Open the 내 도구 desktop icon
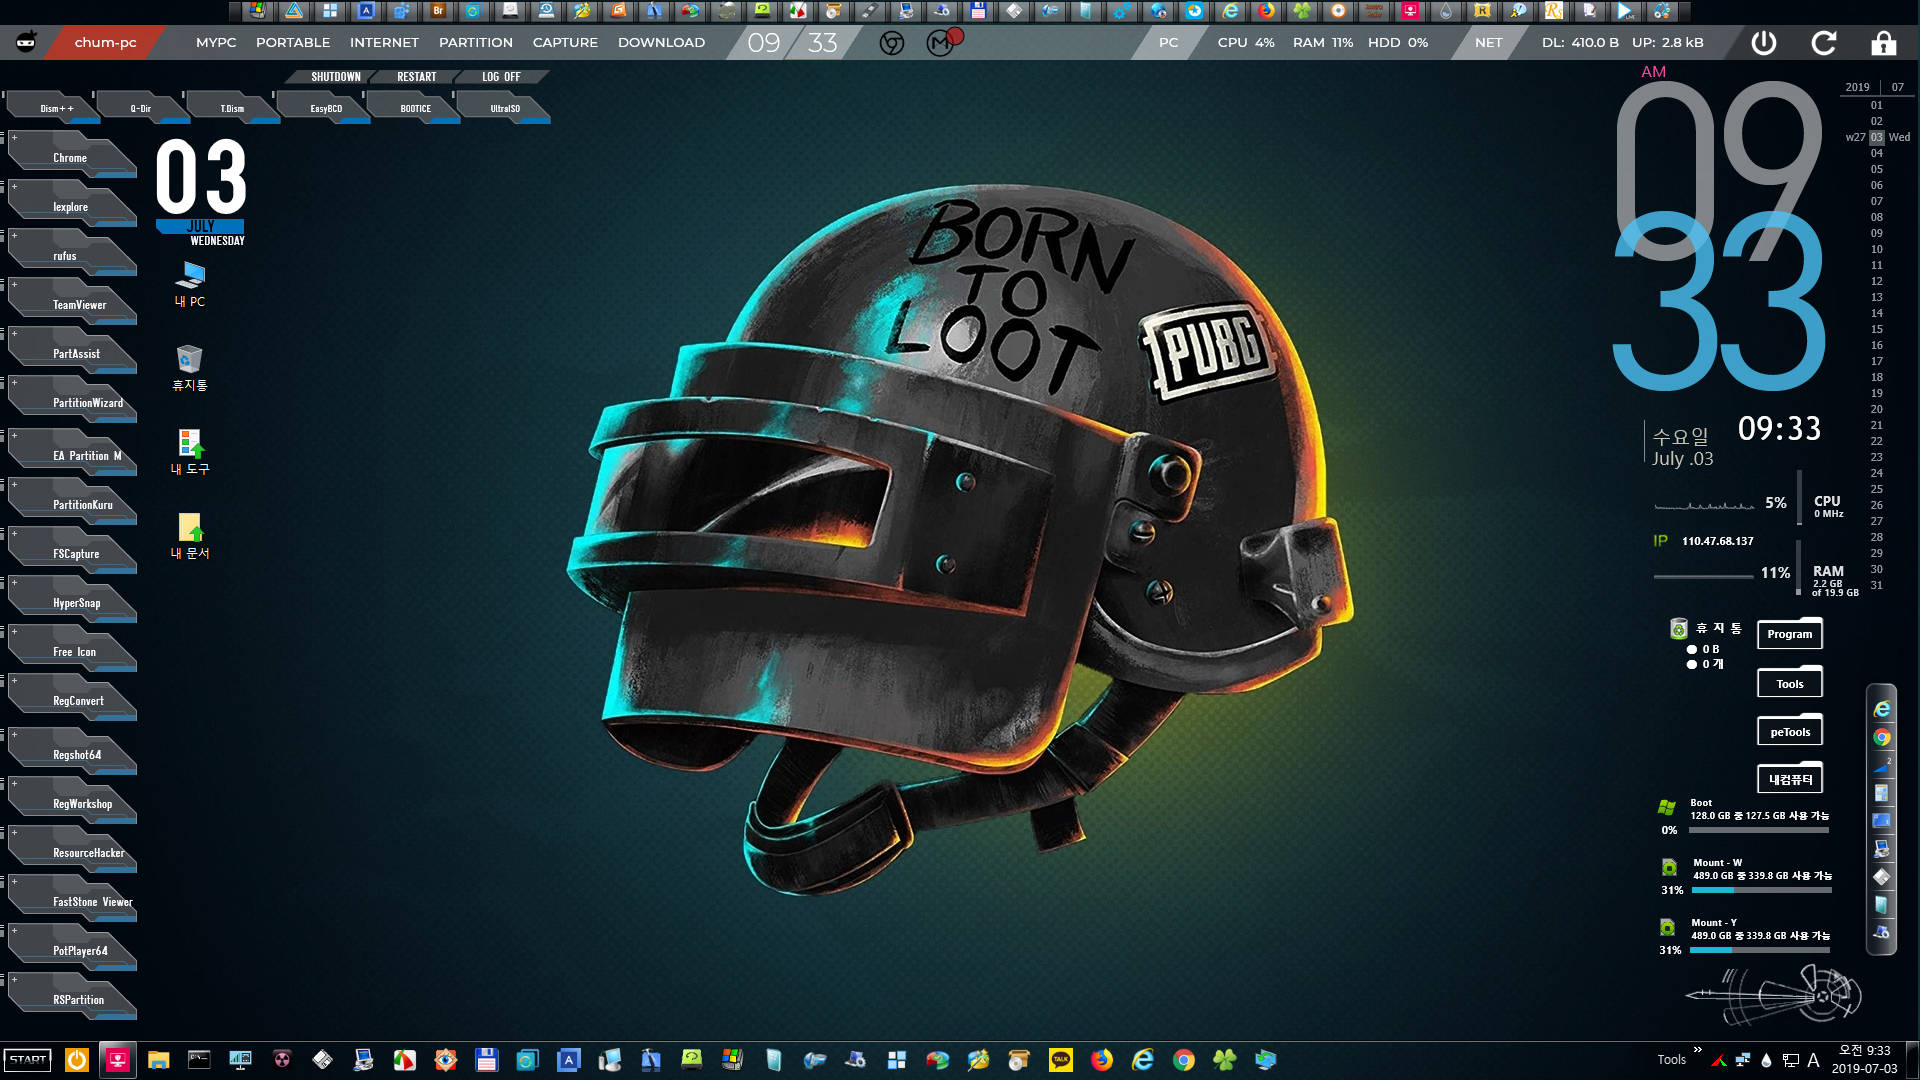The height and width of the screenshot is (1080, 1920). coord(190,452)
